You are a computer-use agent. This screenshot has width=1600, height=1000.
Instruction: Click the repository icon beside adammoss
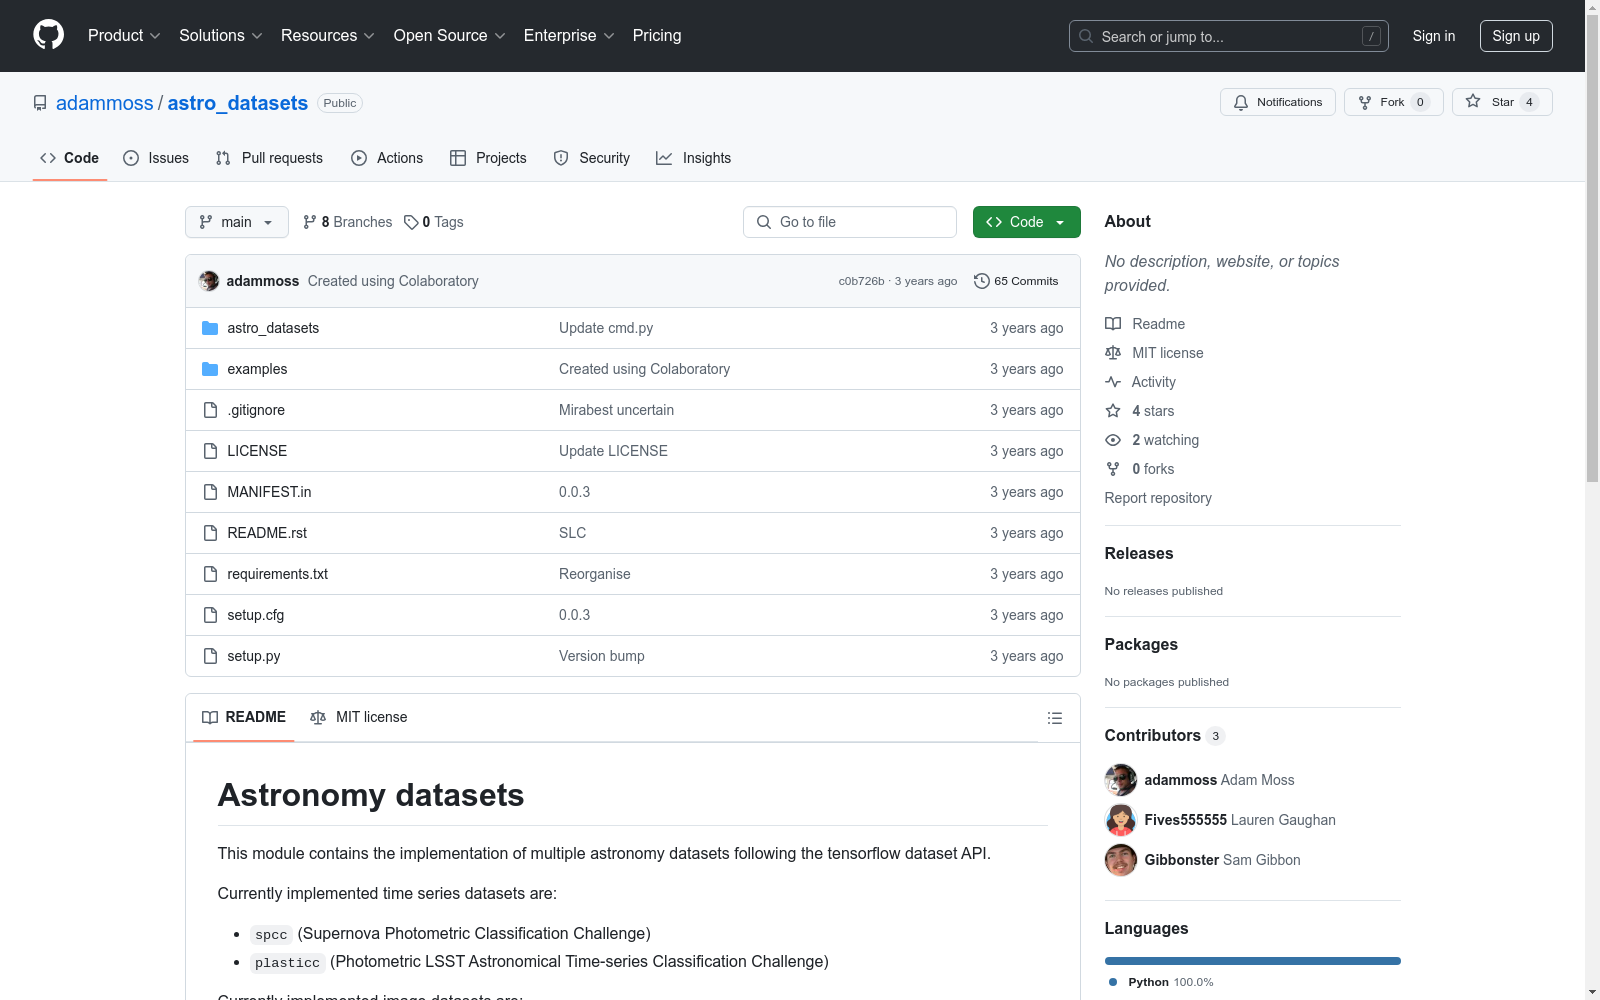tap(40, 103)
